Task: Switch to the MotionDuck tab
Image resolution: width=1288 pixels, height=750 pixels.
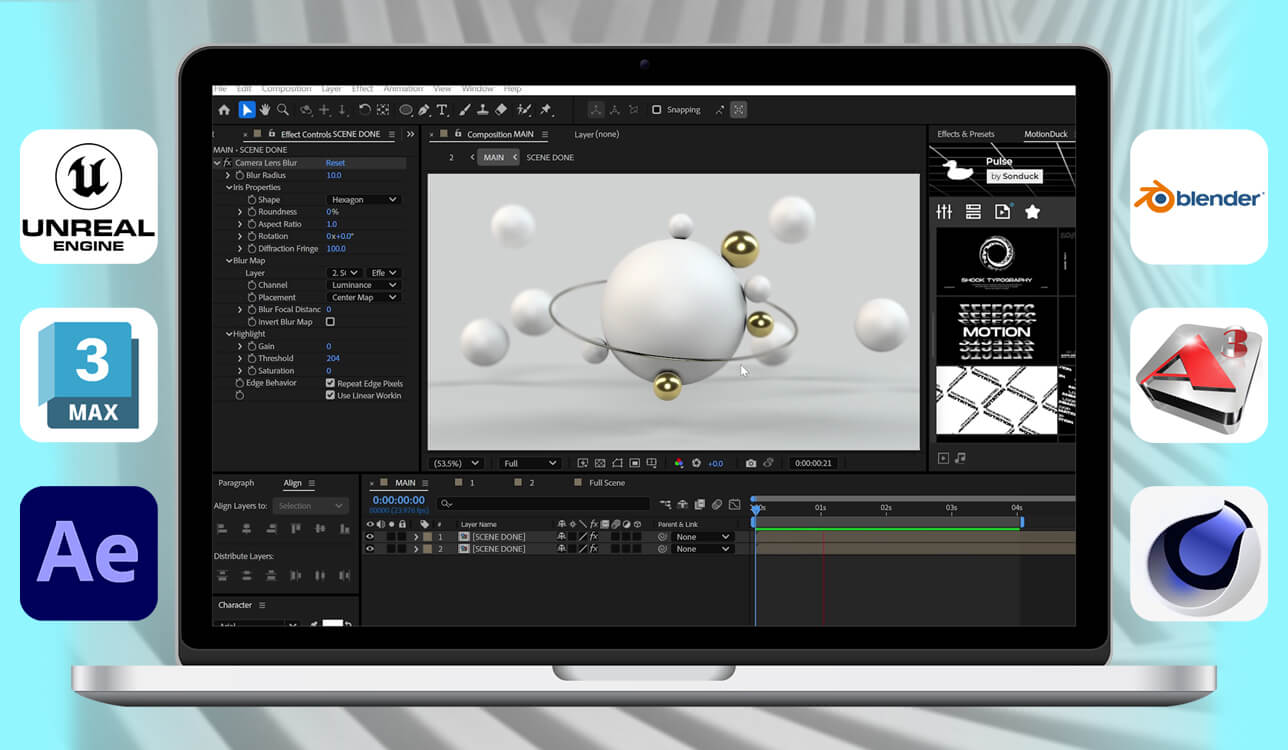Action: click(x=1046, y=134)
